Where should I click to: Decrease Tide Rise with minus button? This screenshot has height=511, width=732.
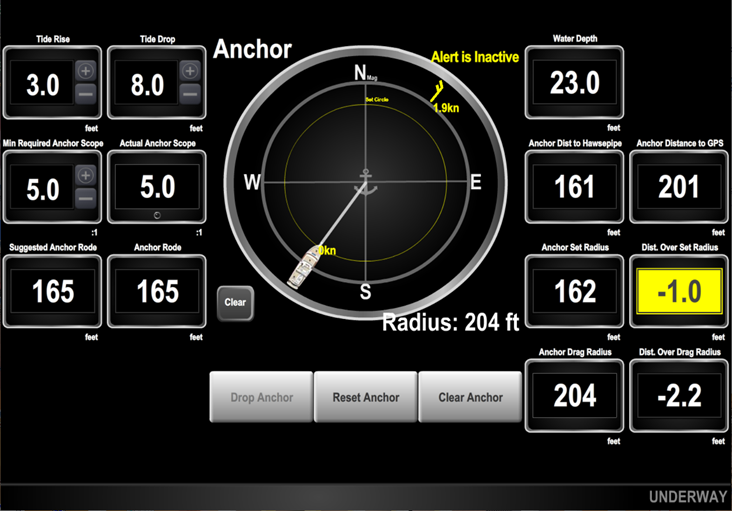[85, 95]
